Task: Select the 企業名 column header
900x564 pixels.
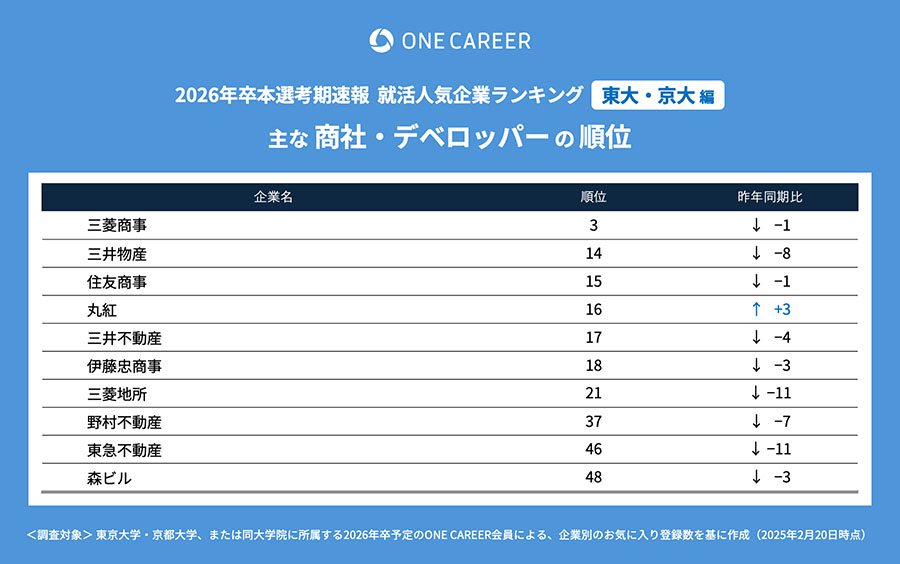Action: [x=272, y=197]
